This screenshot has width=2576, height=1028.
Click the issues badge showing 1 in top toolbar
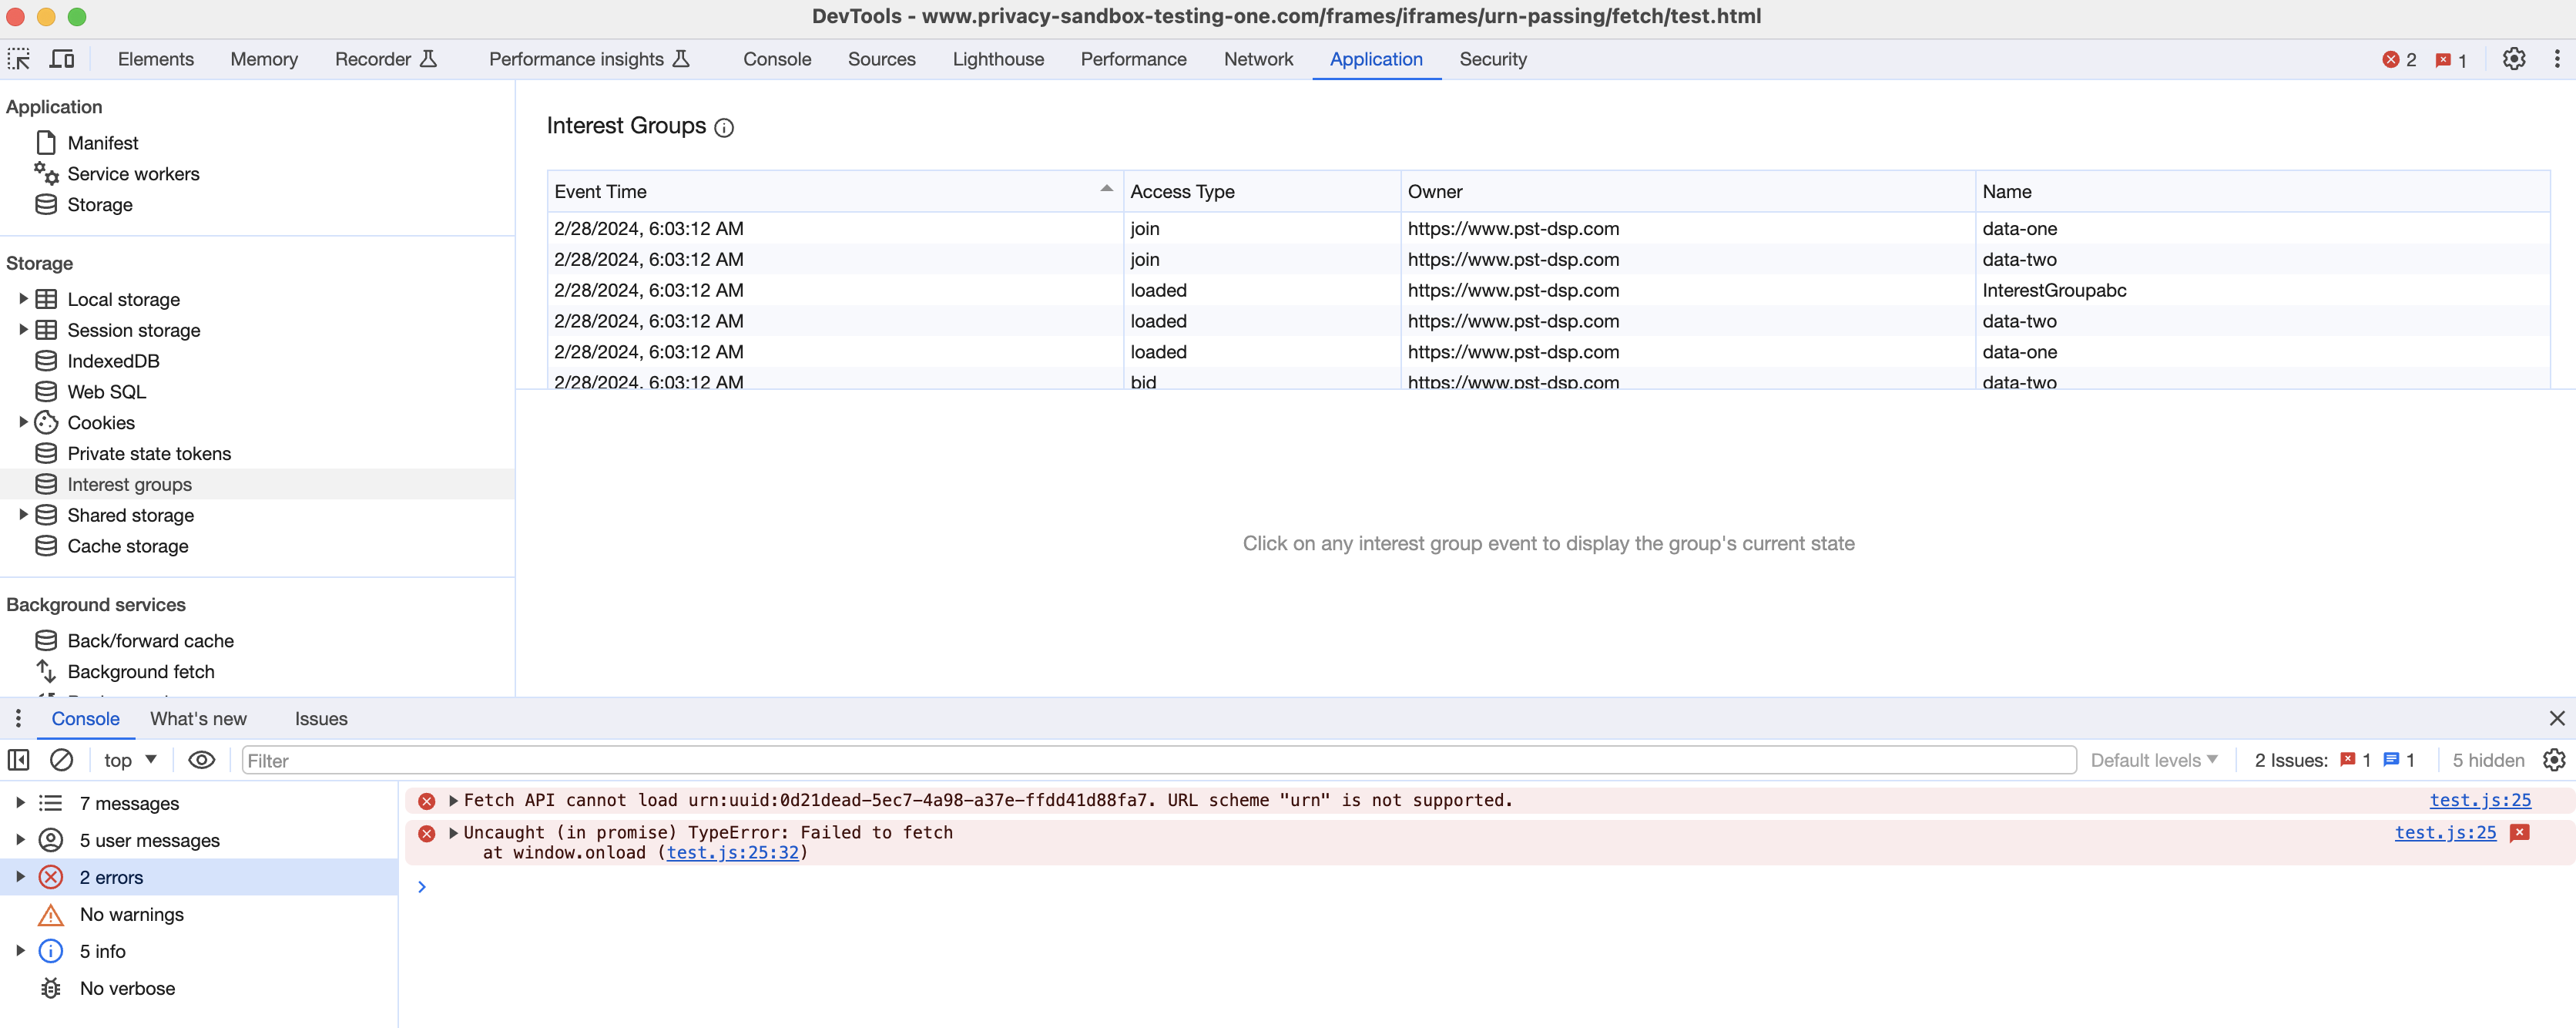click(2450, 60)
